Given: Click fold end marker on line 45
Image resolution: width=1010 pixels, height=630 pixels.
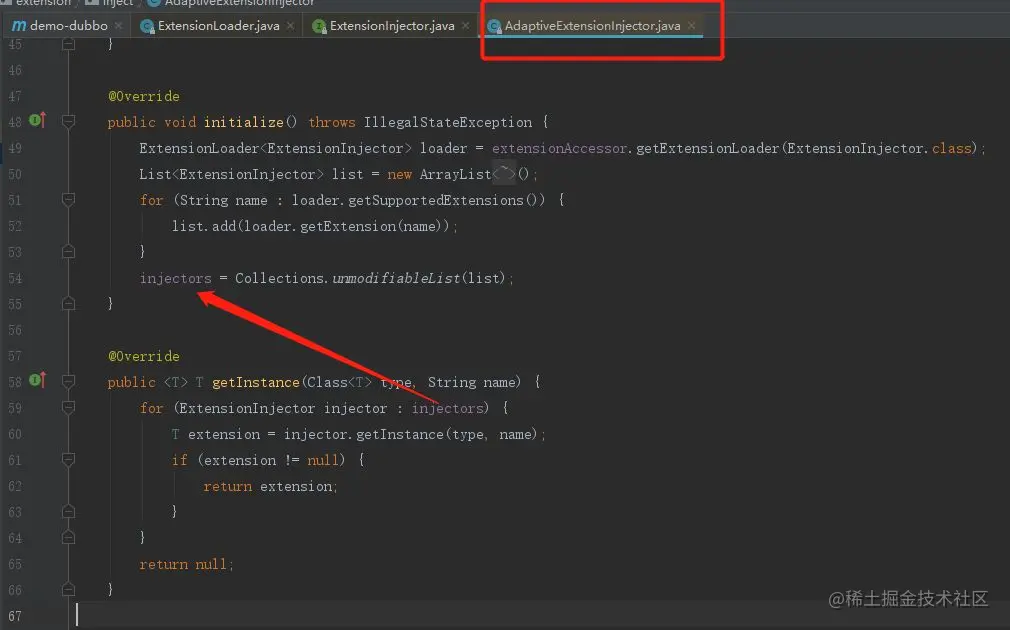Looking at the screenshot, I should click(x=68, y=44).
